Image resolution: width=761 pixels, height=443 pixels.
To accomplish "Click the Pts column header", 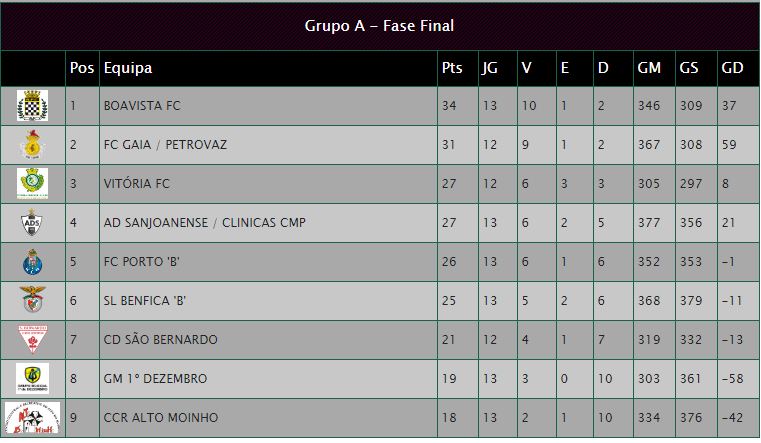I will (x=452, y=68).
